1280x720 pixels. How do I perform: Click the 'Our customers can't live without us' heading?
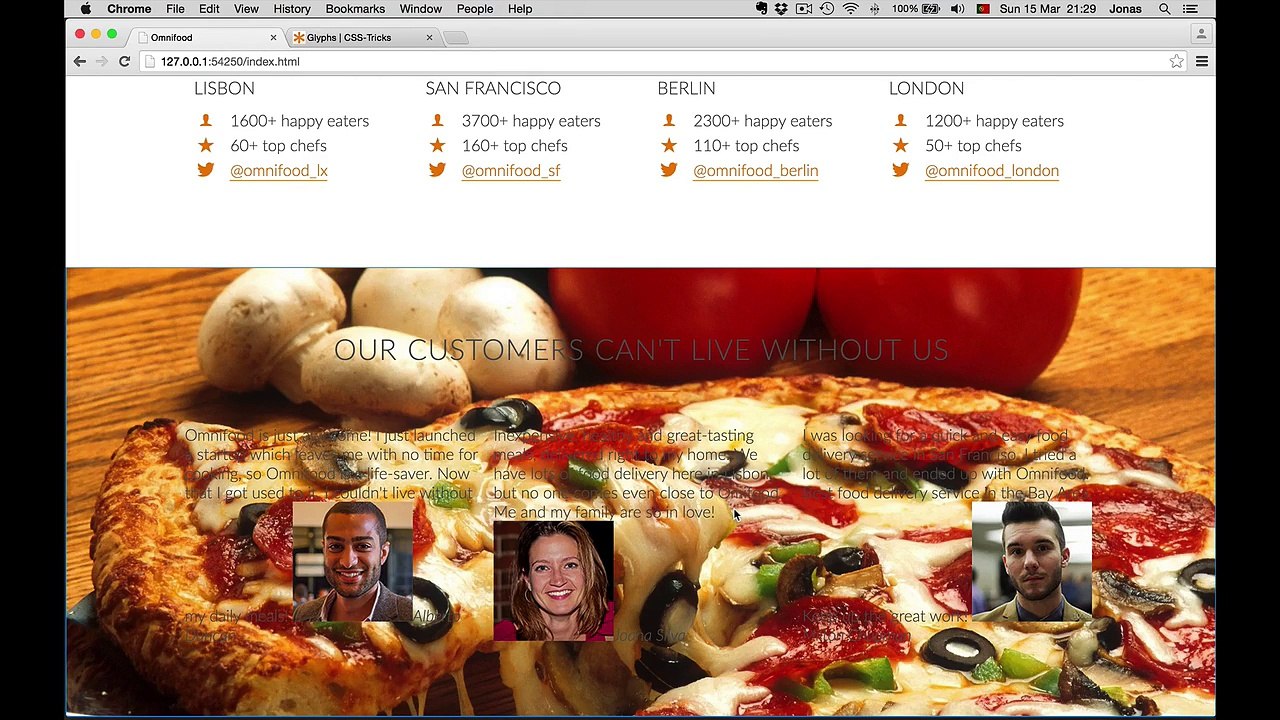coord(641,350)
